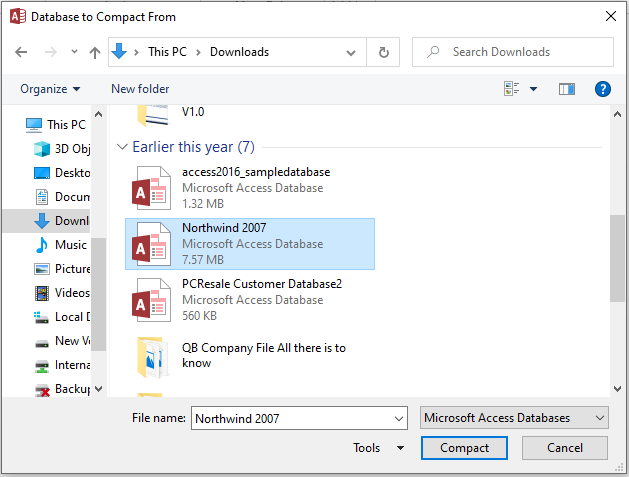The height and width of the screenshot is (477, 629).
Task: Click the search magnifier icon
Action: [433, 52]
